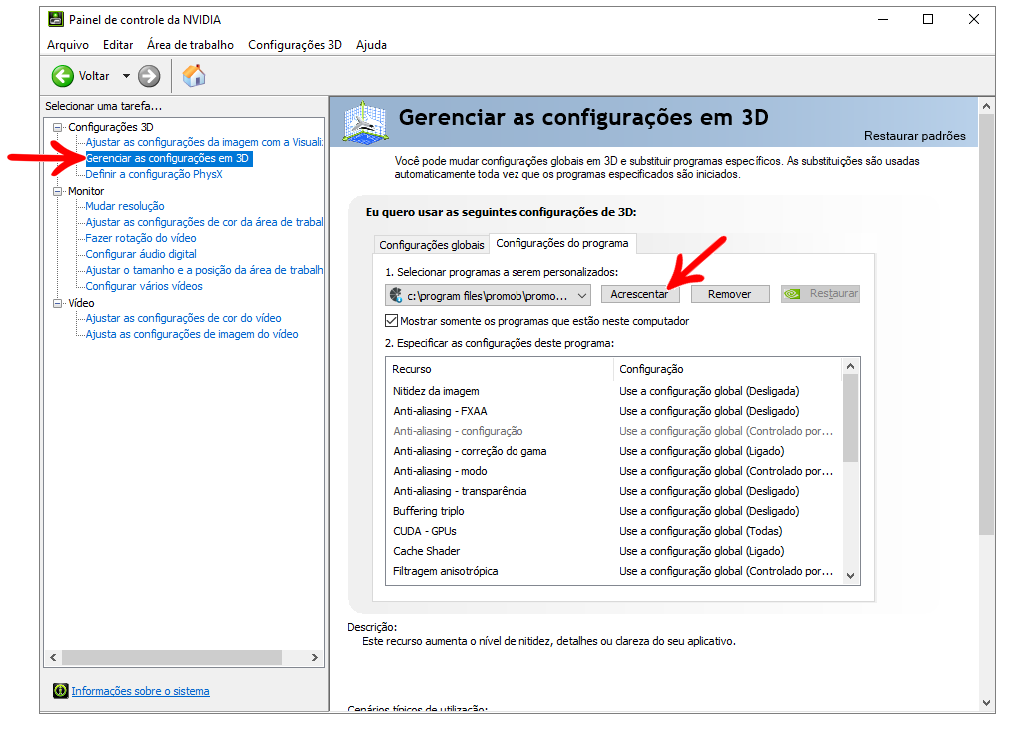Click task tree horizontal scroll-right arrow

coord(314,658)
